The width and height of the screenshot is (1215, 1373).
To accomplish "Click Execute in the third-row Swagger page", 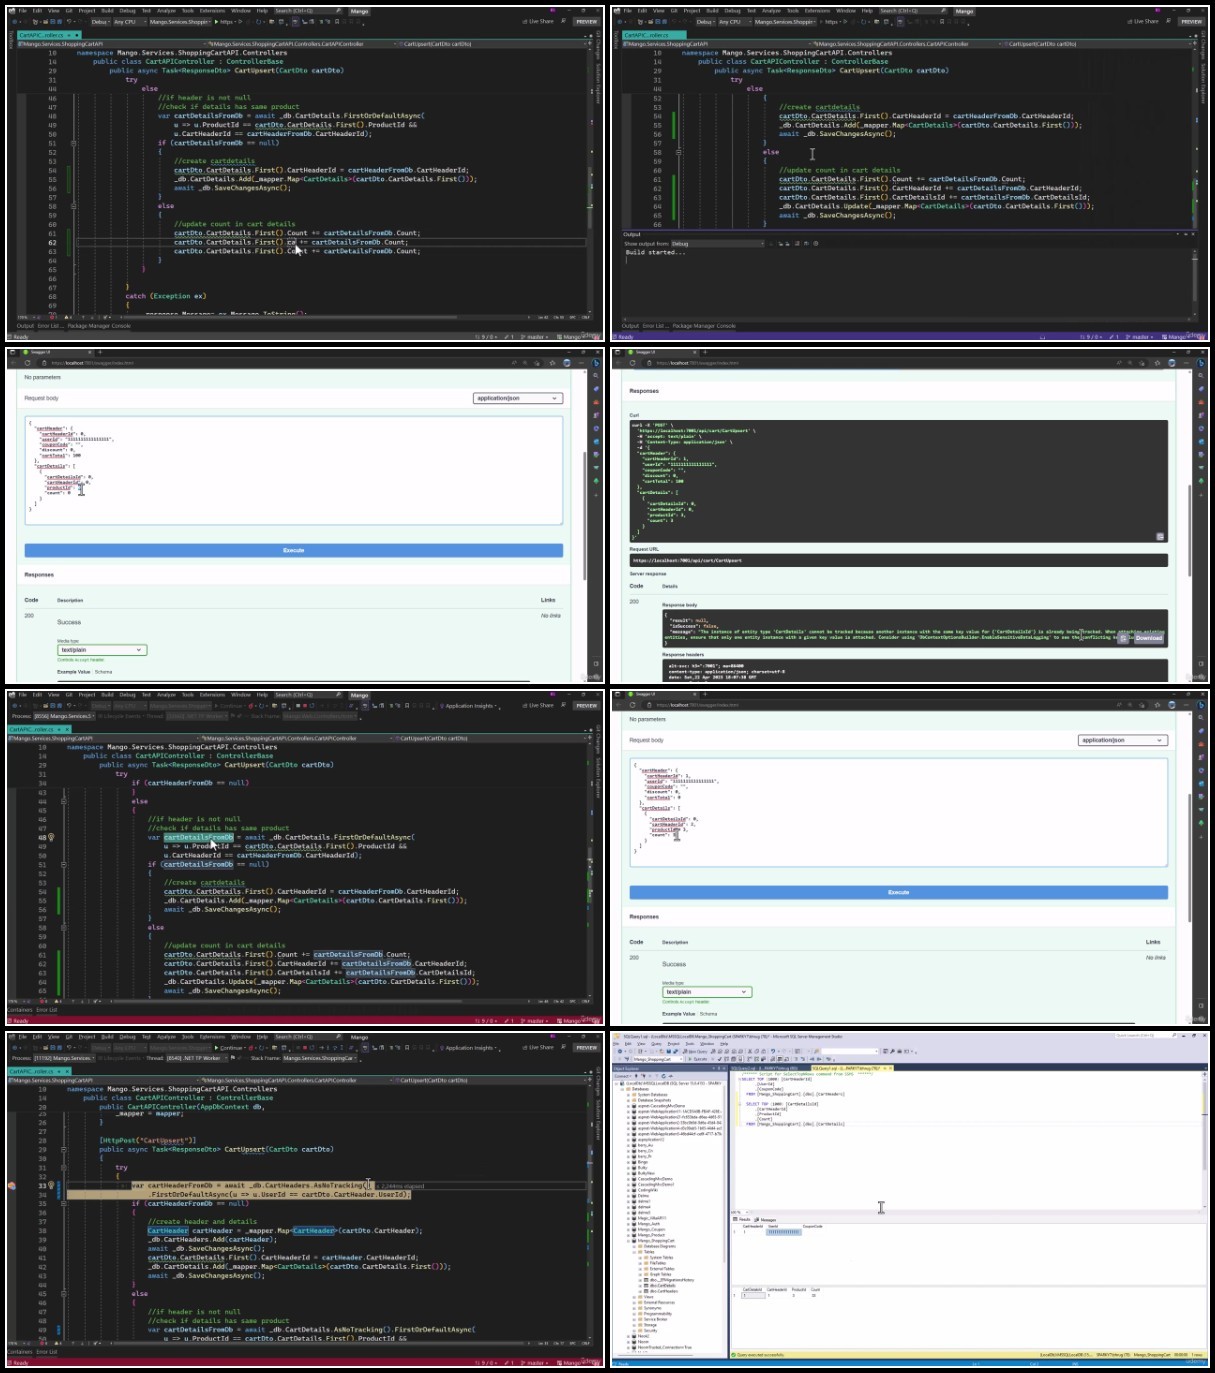I will pos(898,892).
